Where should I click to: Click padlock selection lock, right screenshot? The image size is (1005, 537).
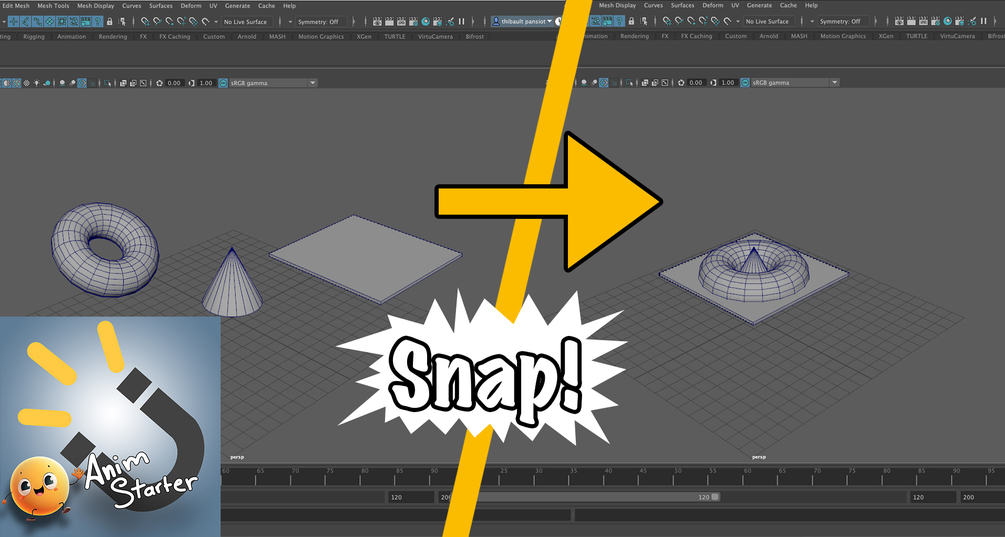point(631,21)
